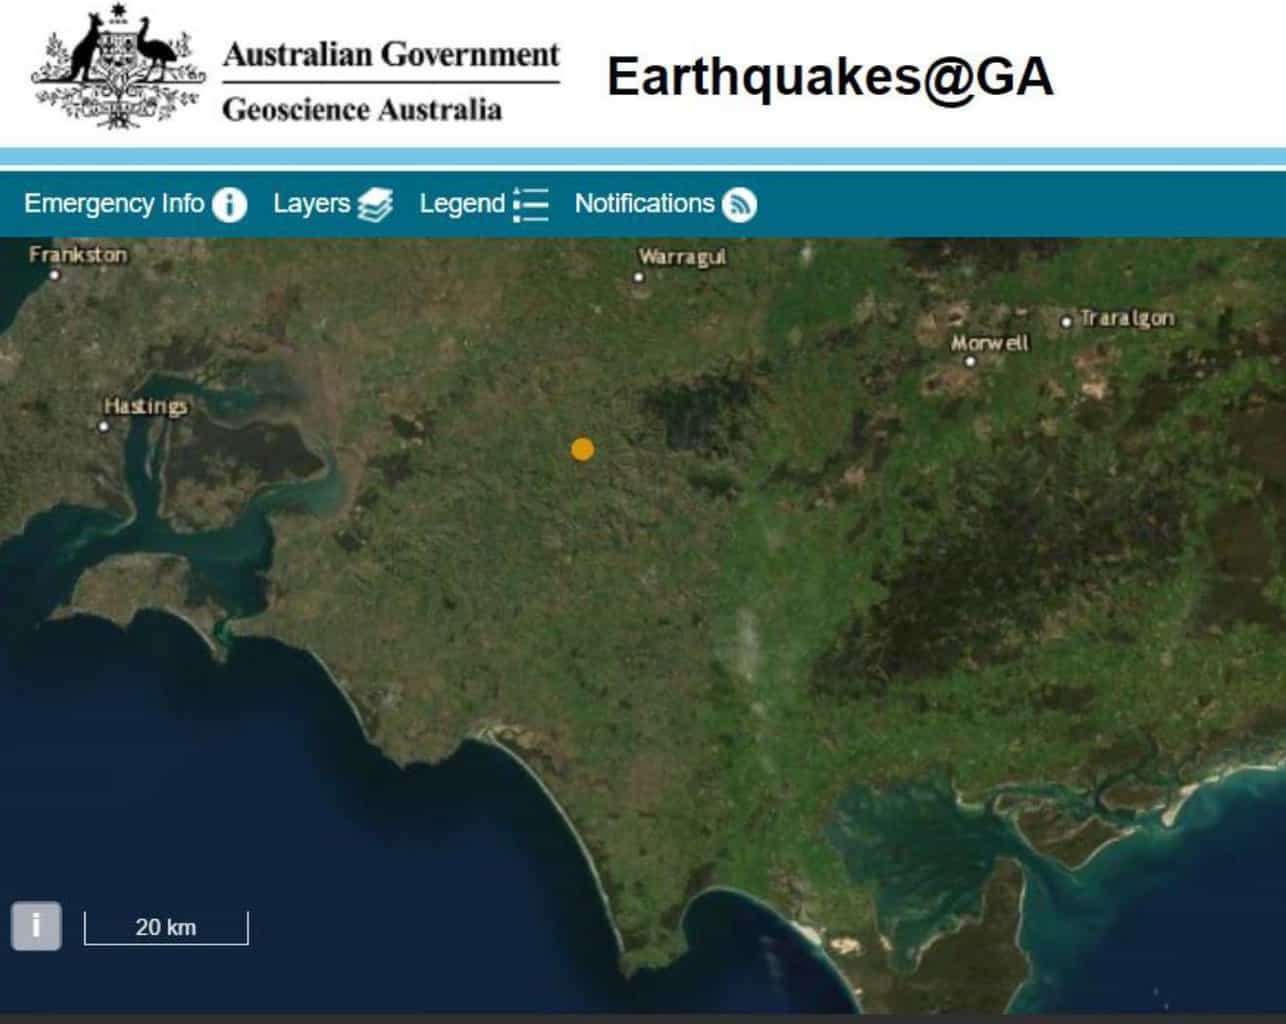
Task: Click the Legend list icon
Action: coord(529,203)
